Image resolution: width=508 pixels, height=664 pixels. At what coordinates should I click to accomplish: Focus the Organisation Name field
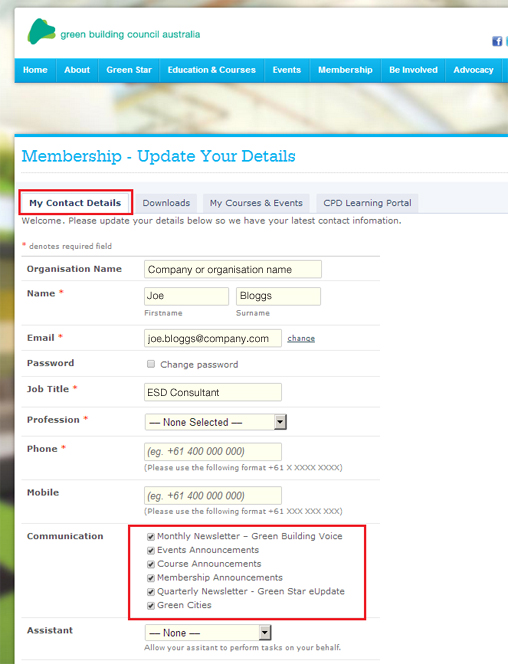(233, 269)
